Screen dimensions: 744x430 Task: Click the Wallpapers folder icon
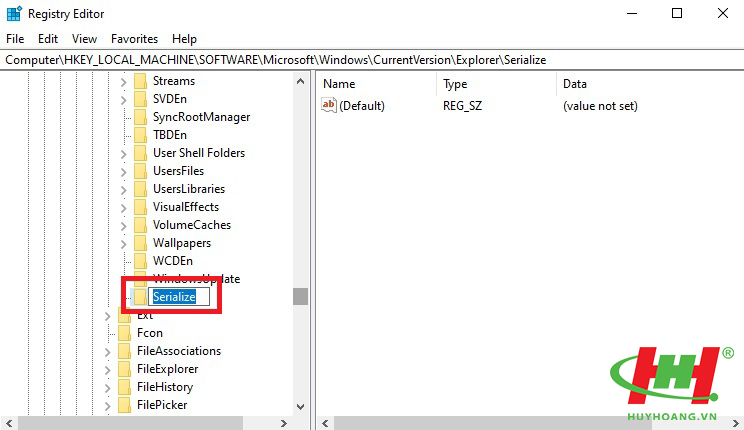click(140, 243)
